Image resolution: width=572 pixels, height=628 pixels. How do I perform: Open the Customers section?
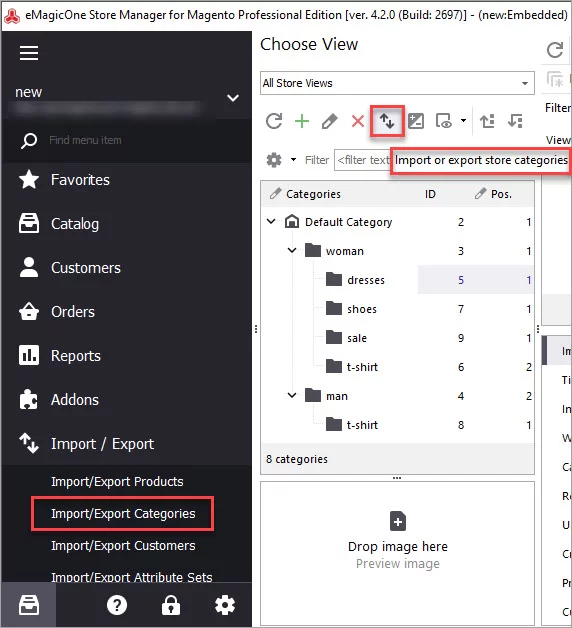point(86,268)
